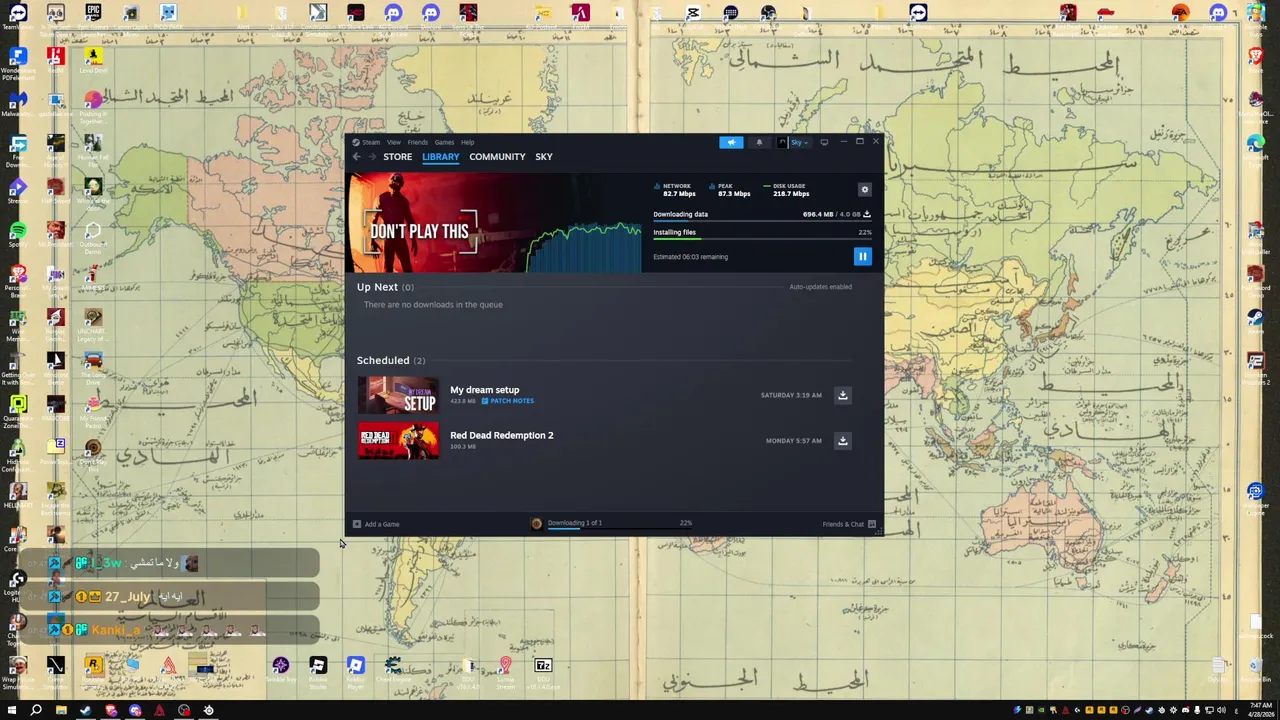Click the Downloading 1 of 1 status bar
The height and width of the screenshot is (720, 1280).
point(609,523)
